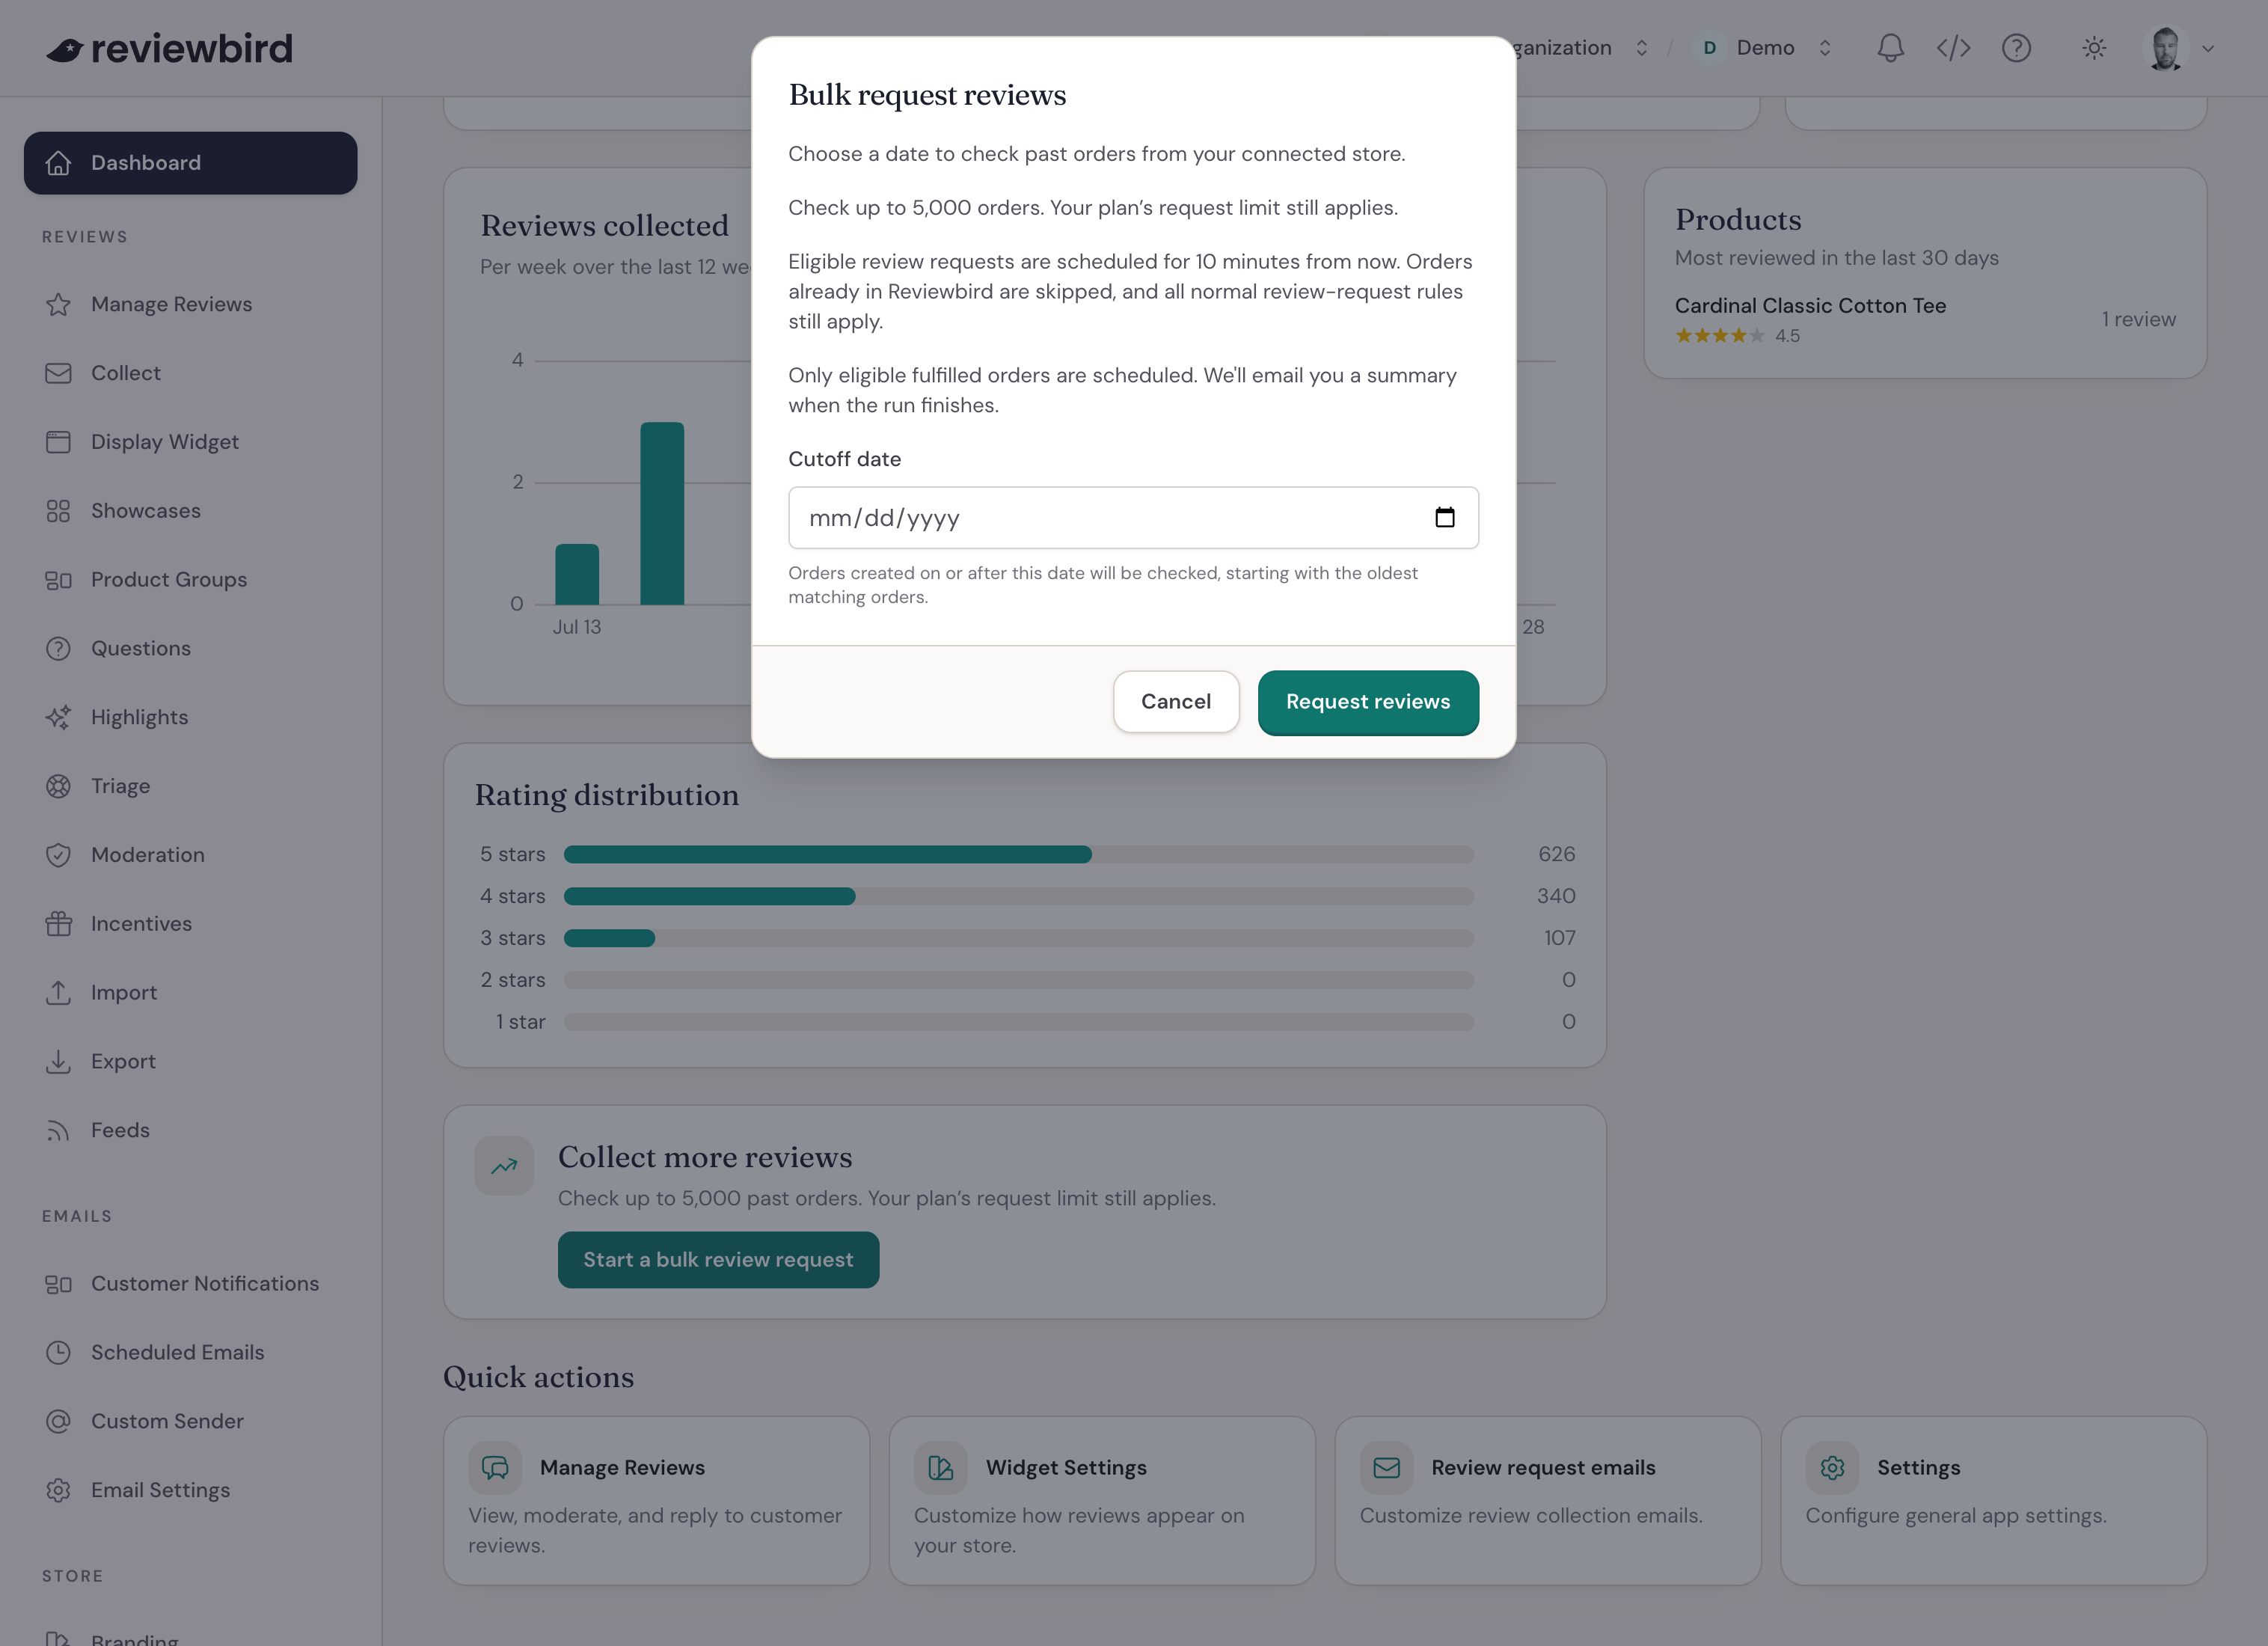
Task: Click the 4 stars distribution bar
Action: [1018, 896]
